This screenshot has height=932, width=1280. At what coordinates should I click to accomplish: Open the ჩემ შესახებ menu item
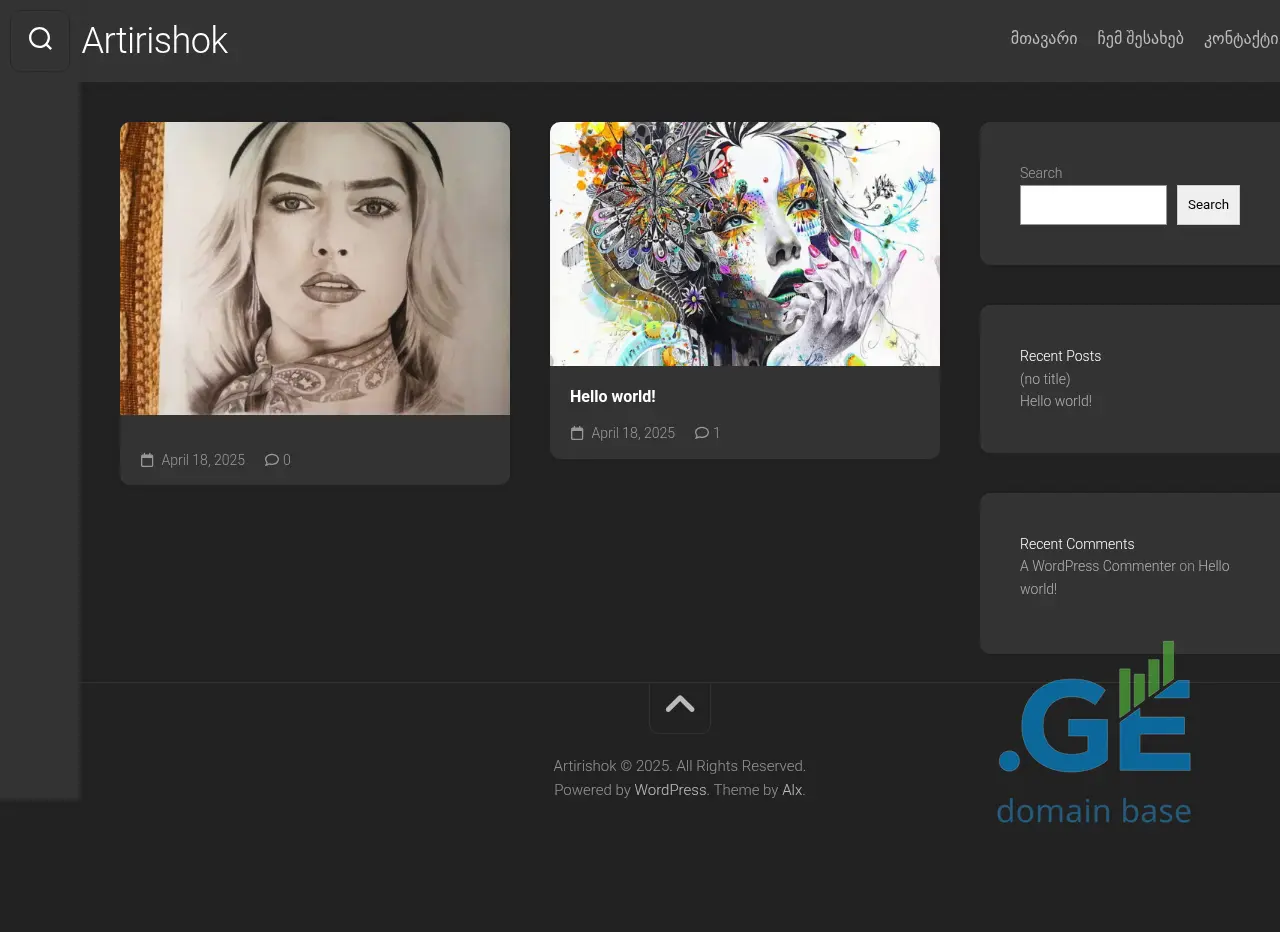pyautogui.click(x=1140, y=39)
